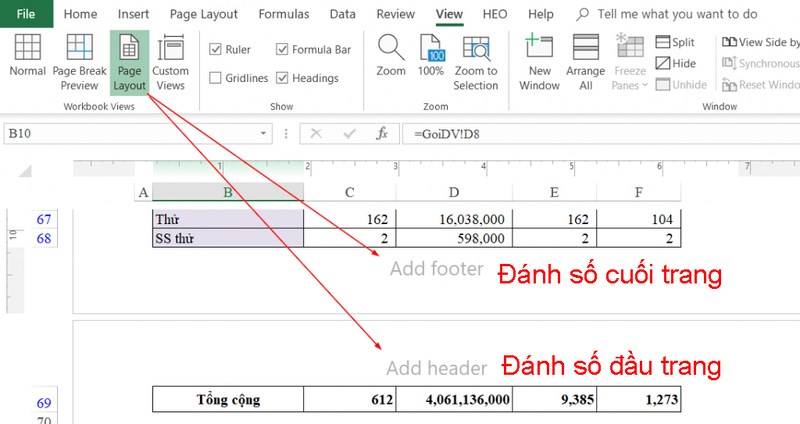Switch to the Formulas tab
The image size is (800, 424).
tap(284, 14)
